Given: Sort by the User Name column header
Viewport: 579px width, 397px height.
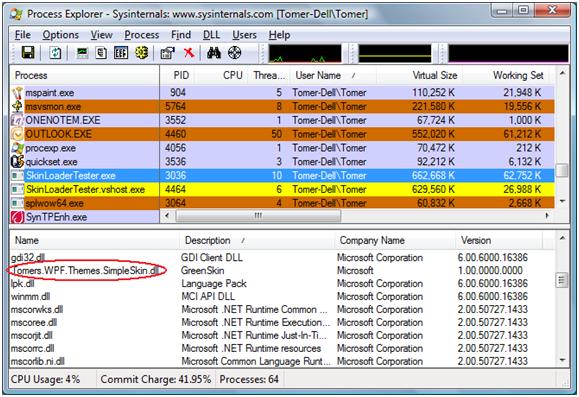Looking at the screenshot, I should pos(333,75).
